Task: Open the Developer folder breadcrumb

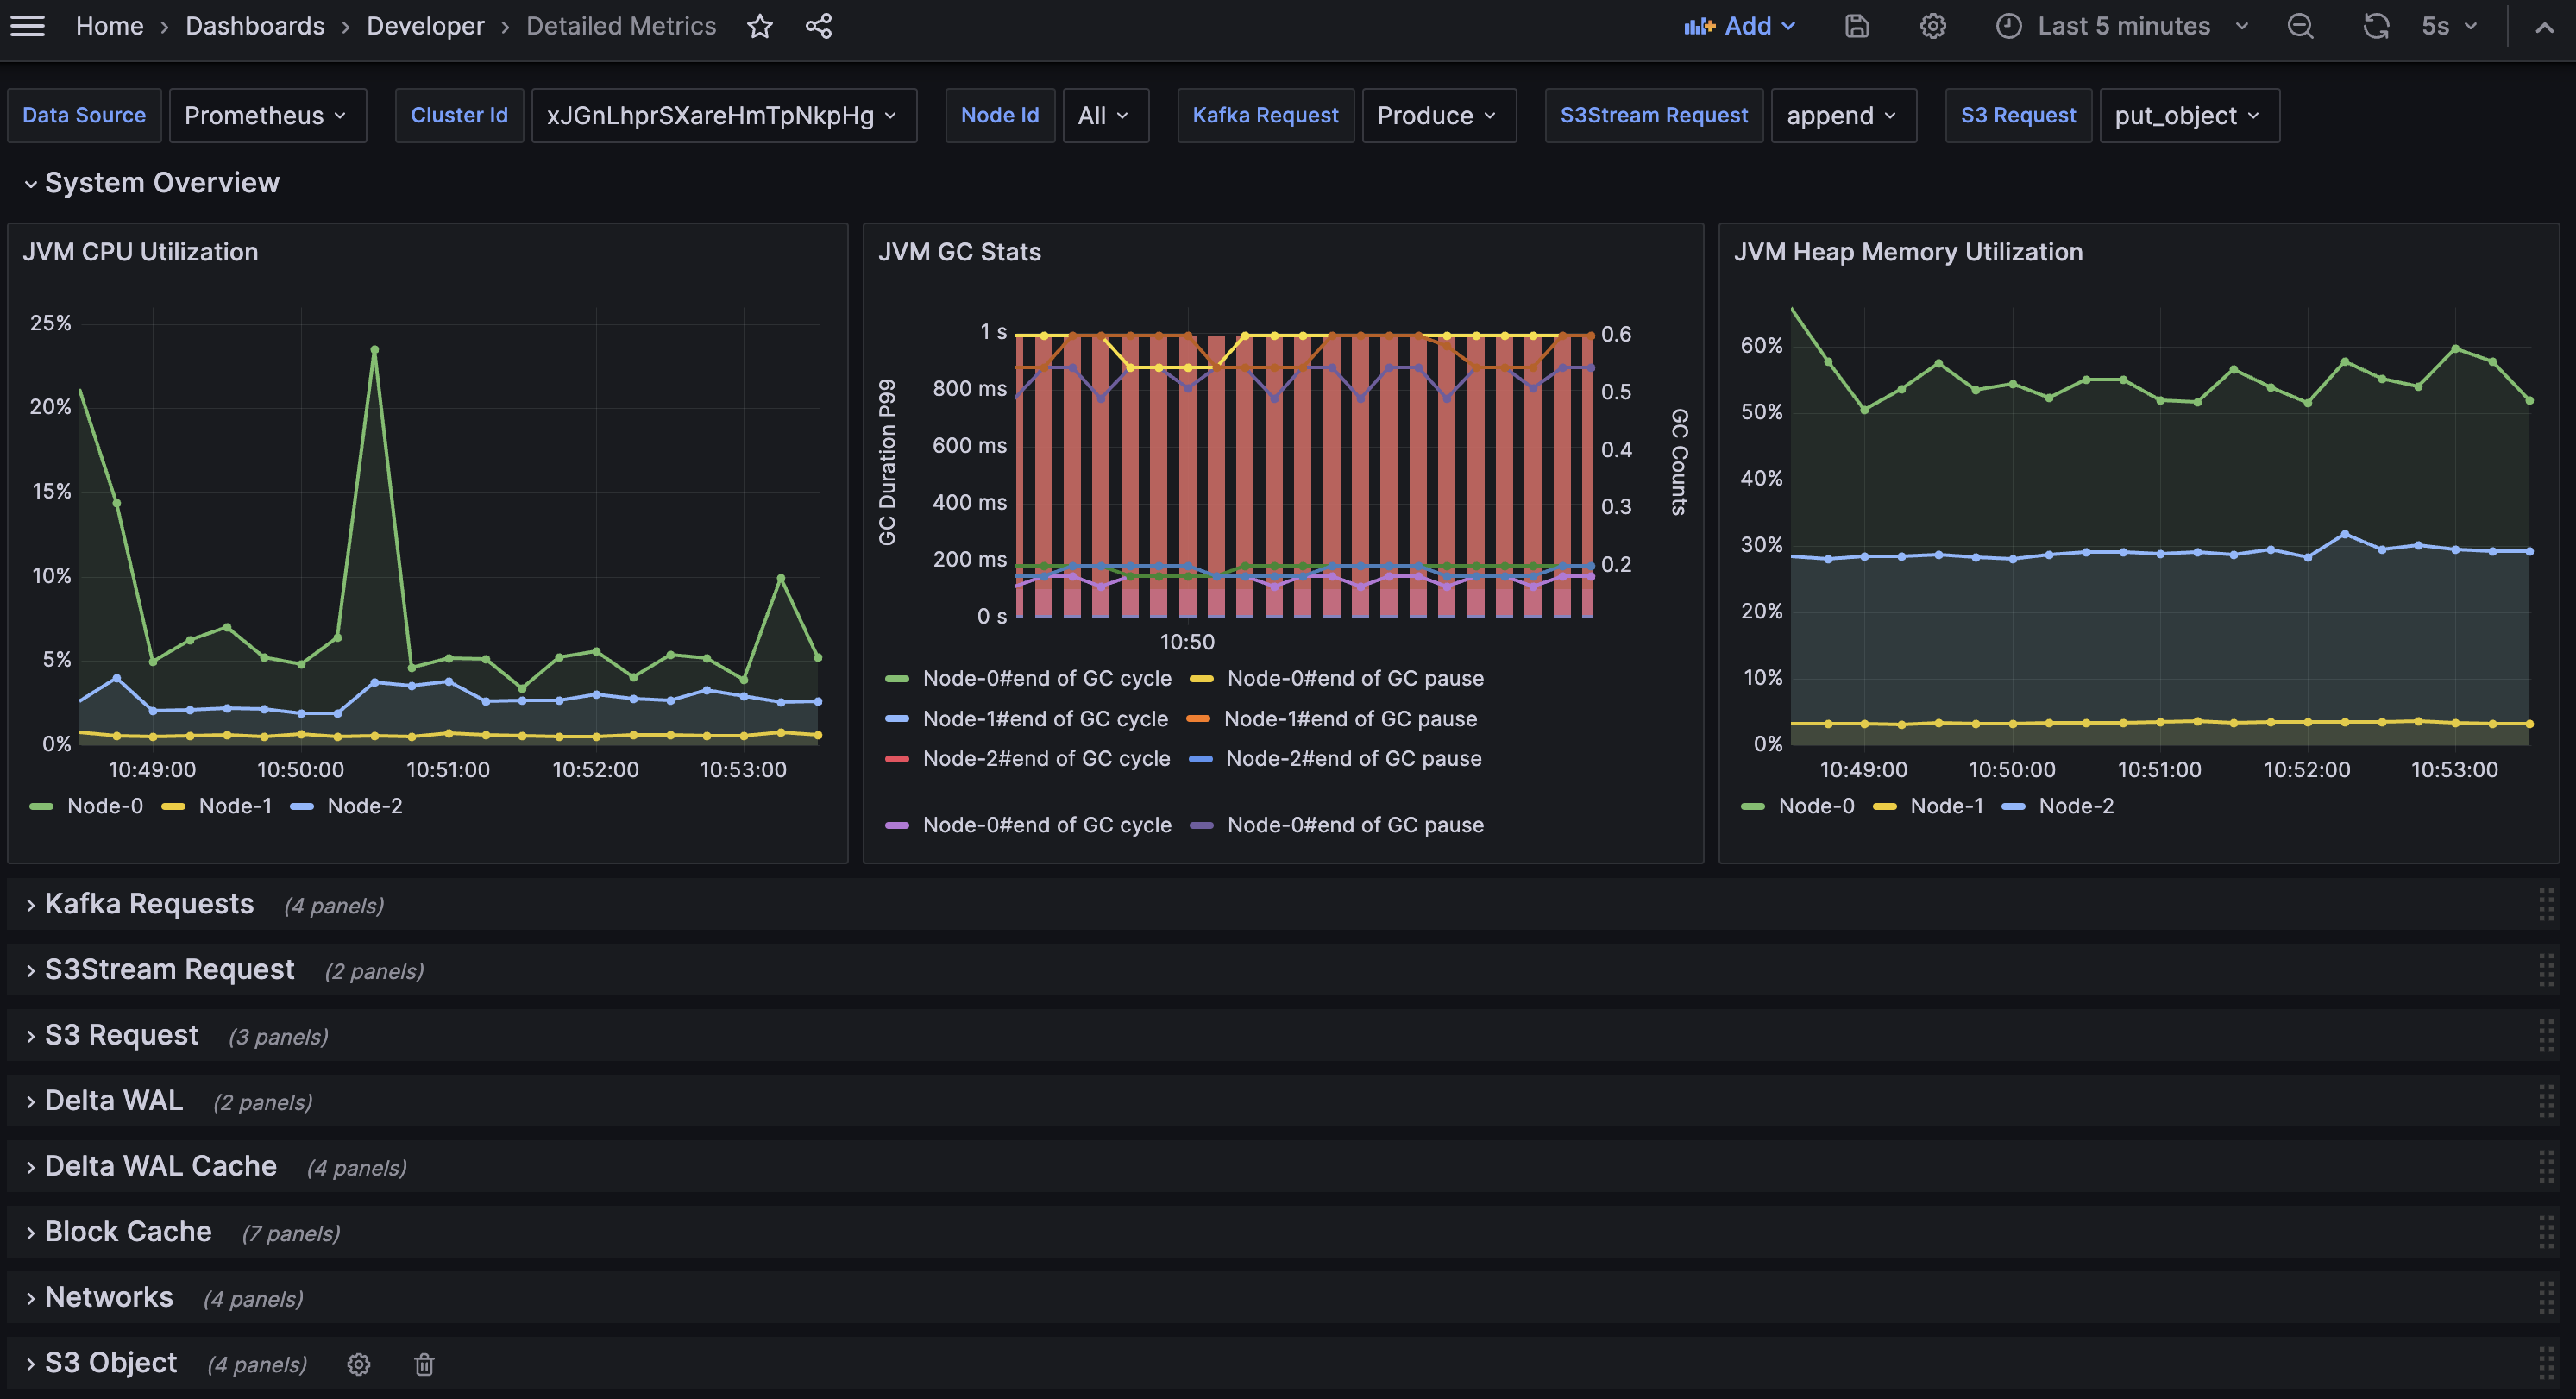Action: 425,26
